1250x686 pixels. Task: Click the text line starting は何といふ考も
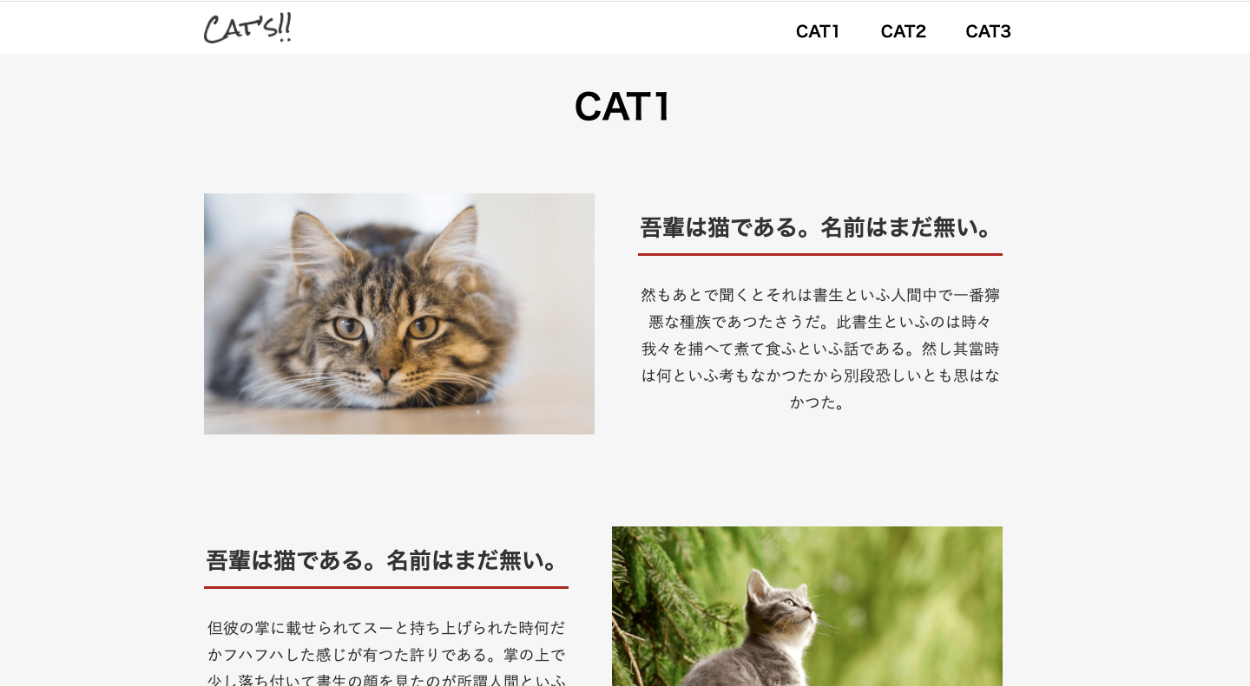click(820, 376)
